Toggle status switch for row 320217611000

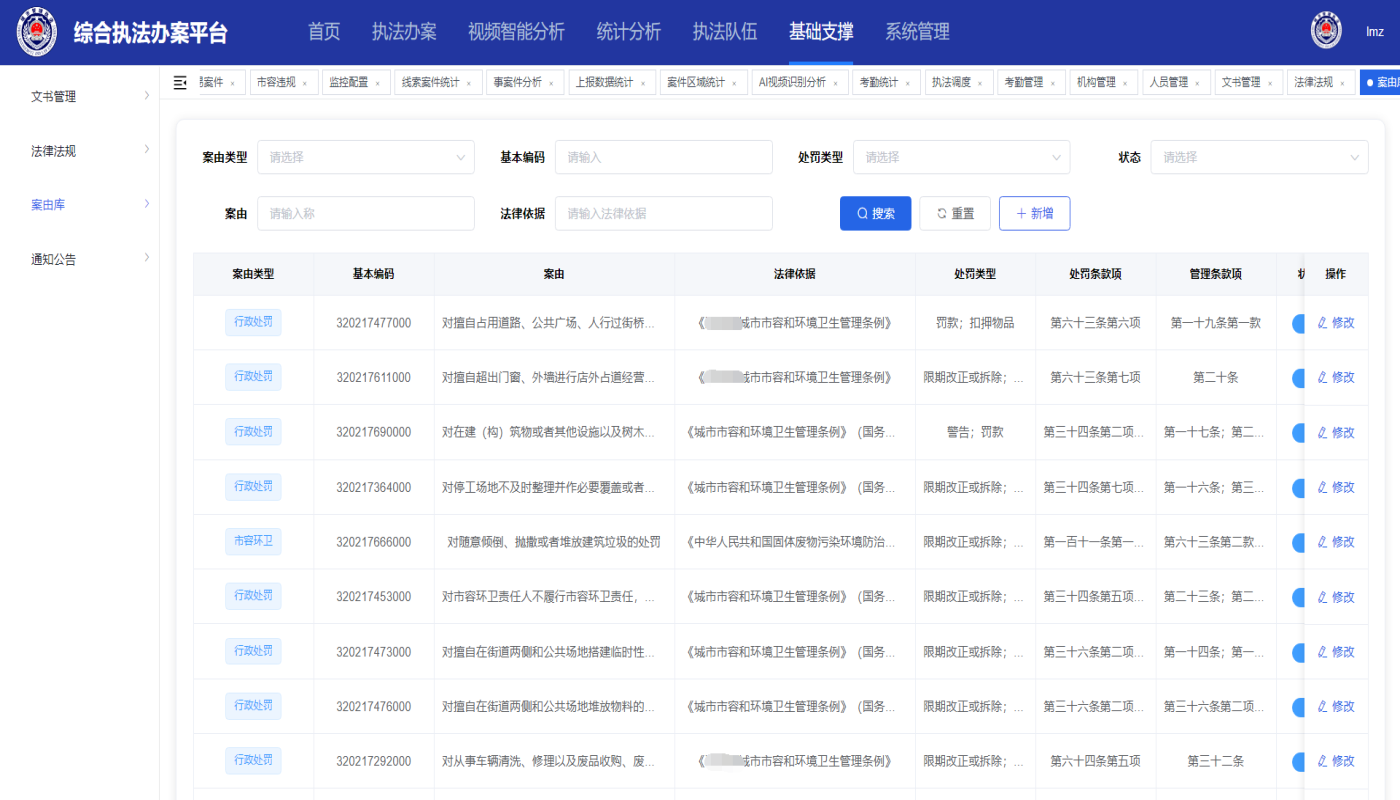click(1298, 378)
